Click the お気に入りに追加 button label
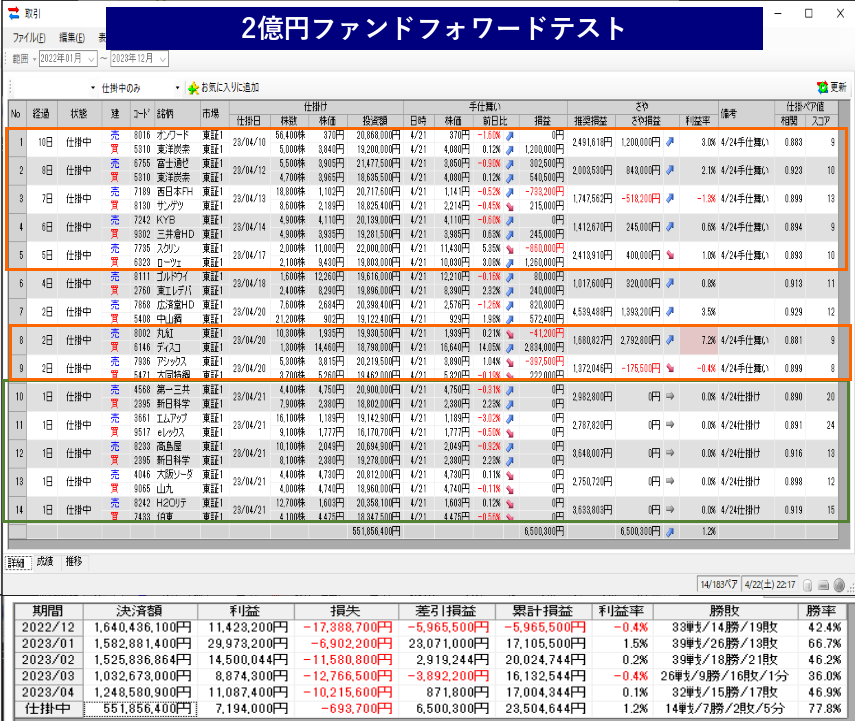 pyautogui.click(x=230, y=87)
